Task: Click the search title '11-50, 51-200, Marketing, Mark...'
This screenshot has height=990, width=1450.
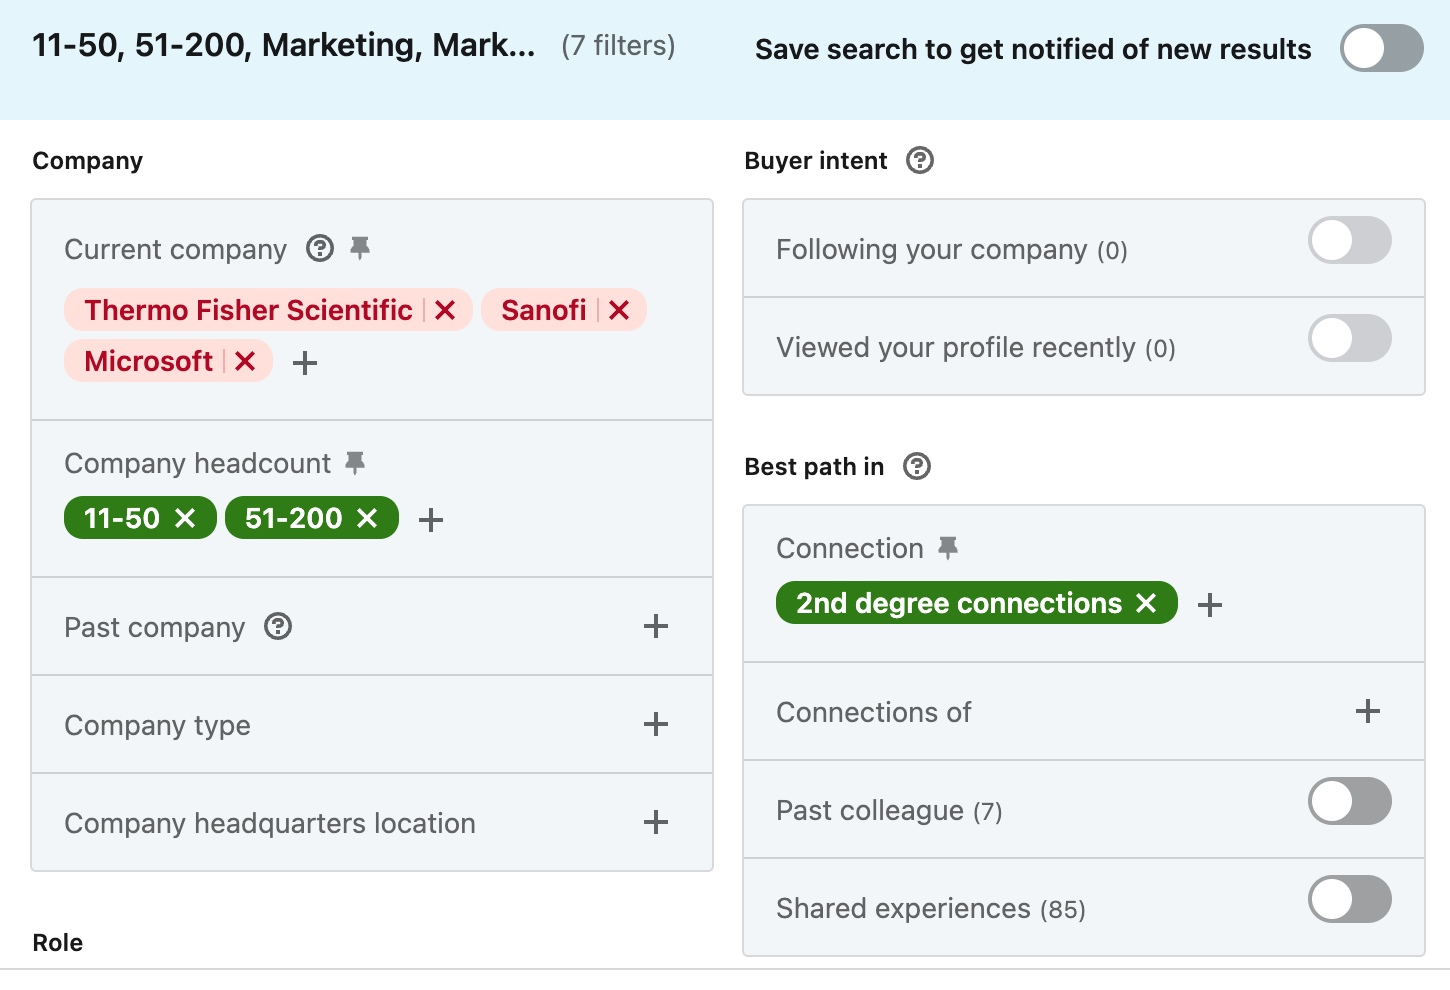Action: (x=284, y=45)
